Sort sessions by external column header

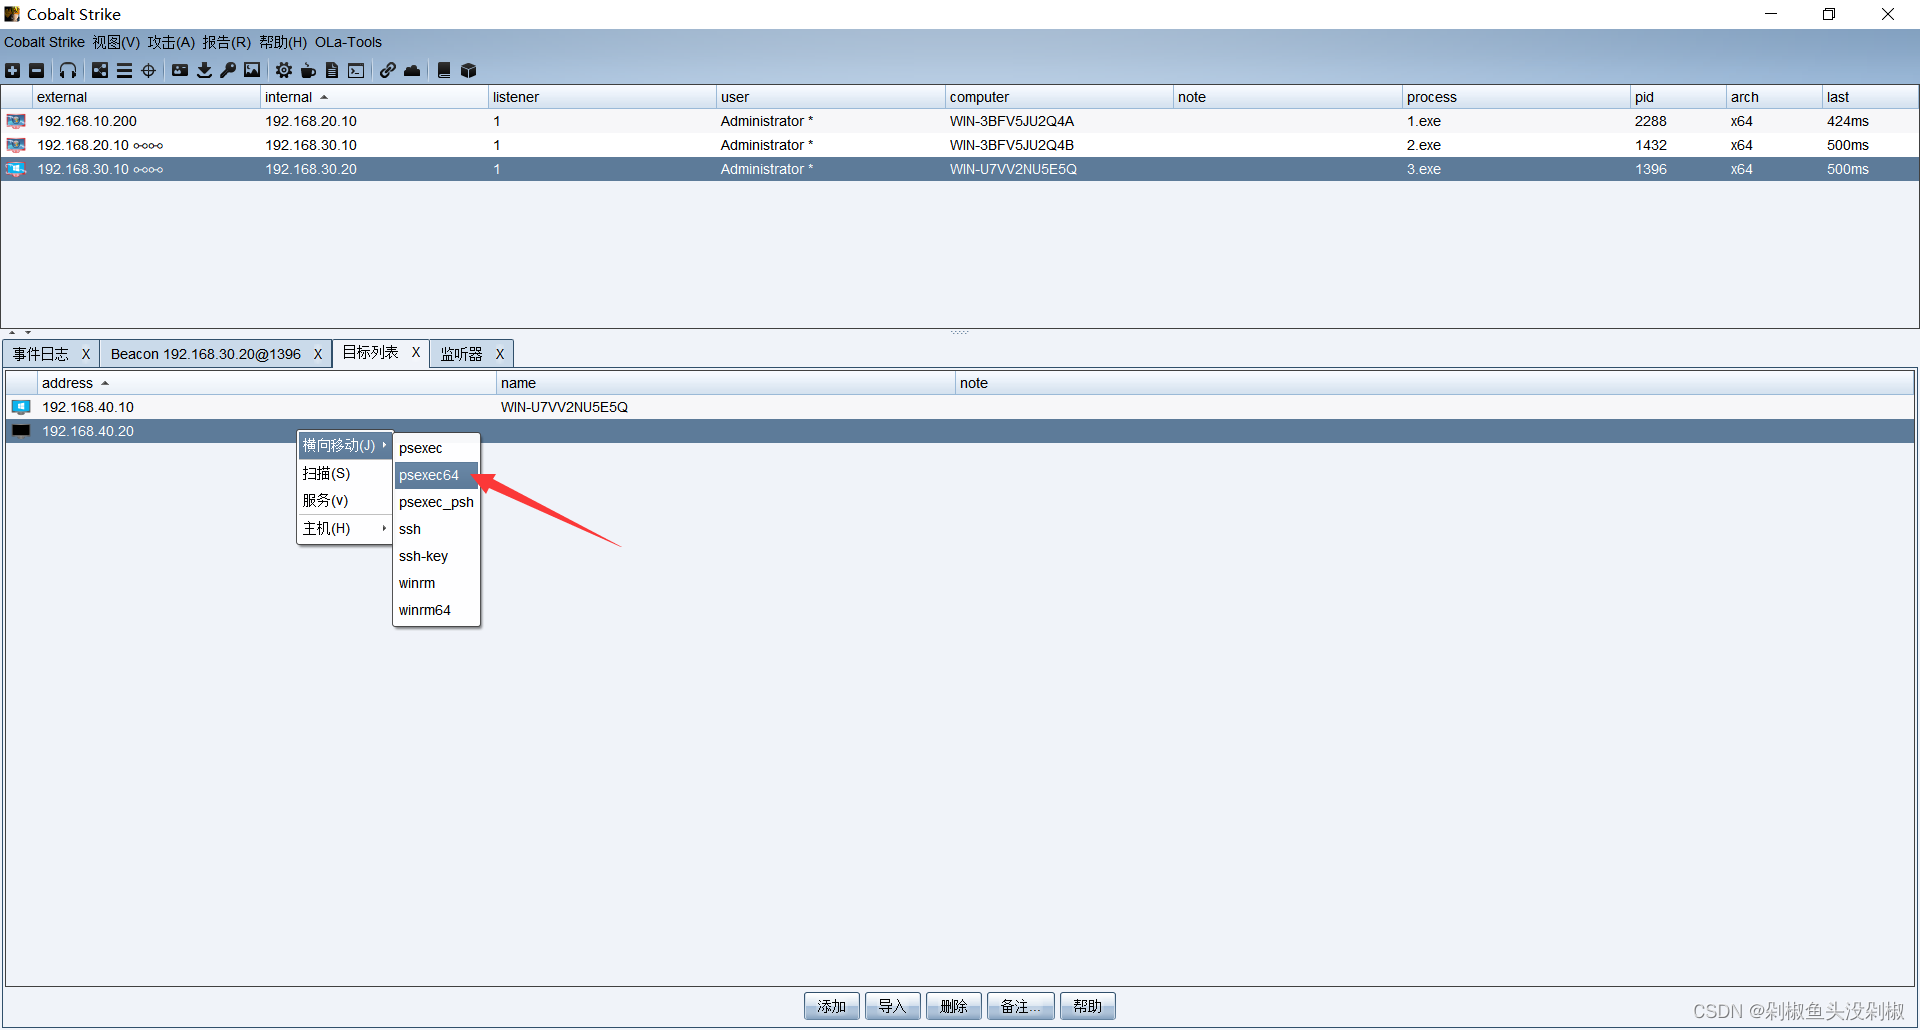(146, 97)
